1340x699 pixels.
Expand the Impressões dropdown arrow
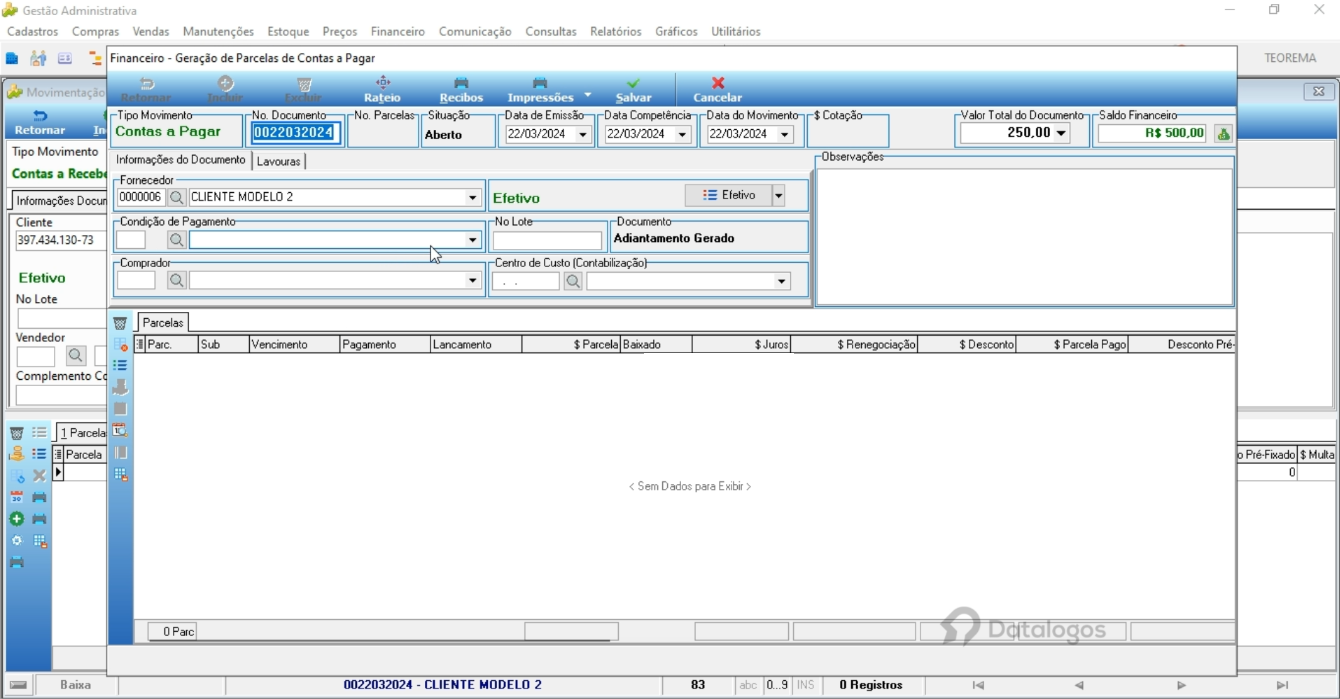tap(587, 95)
